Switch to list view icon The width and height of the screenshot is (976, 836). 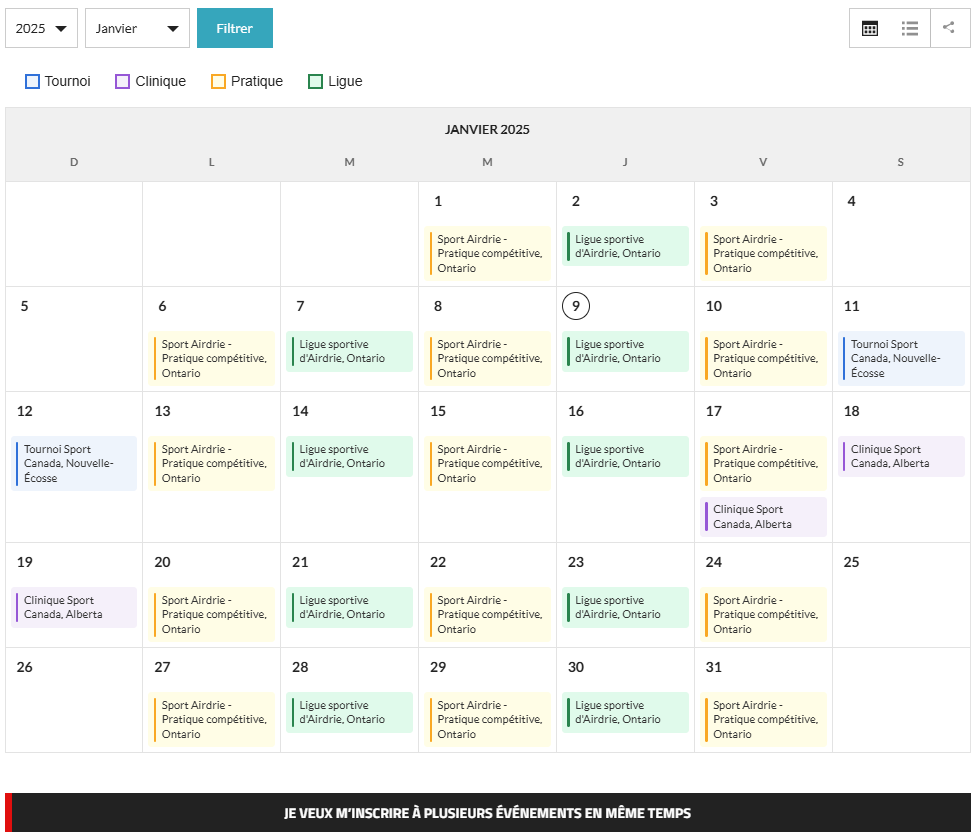910,28
